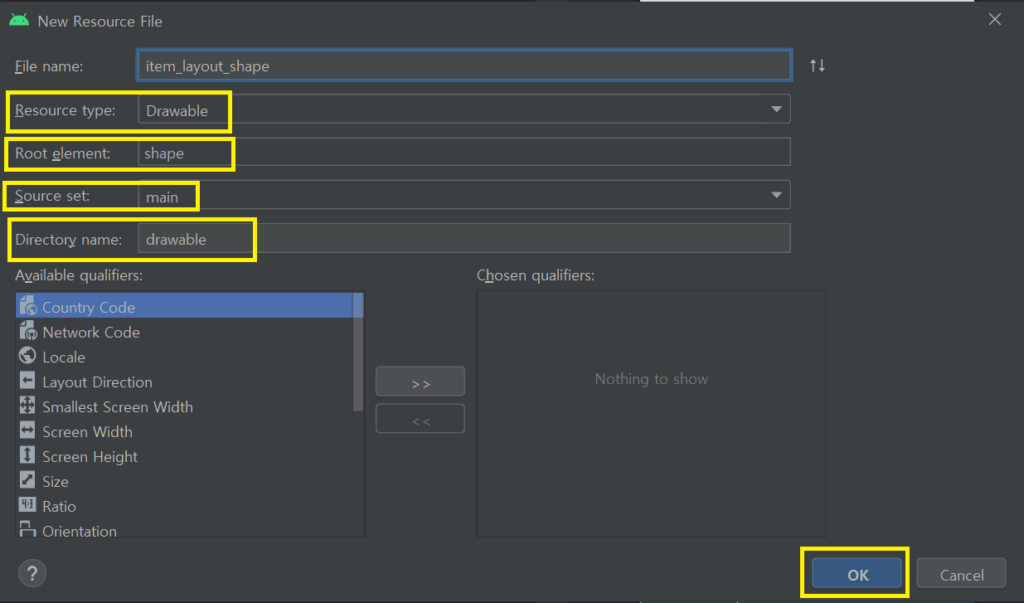Click the Country Code qualifier icon
Screen dimensions: 1024x603
[27, 307]
